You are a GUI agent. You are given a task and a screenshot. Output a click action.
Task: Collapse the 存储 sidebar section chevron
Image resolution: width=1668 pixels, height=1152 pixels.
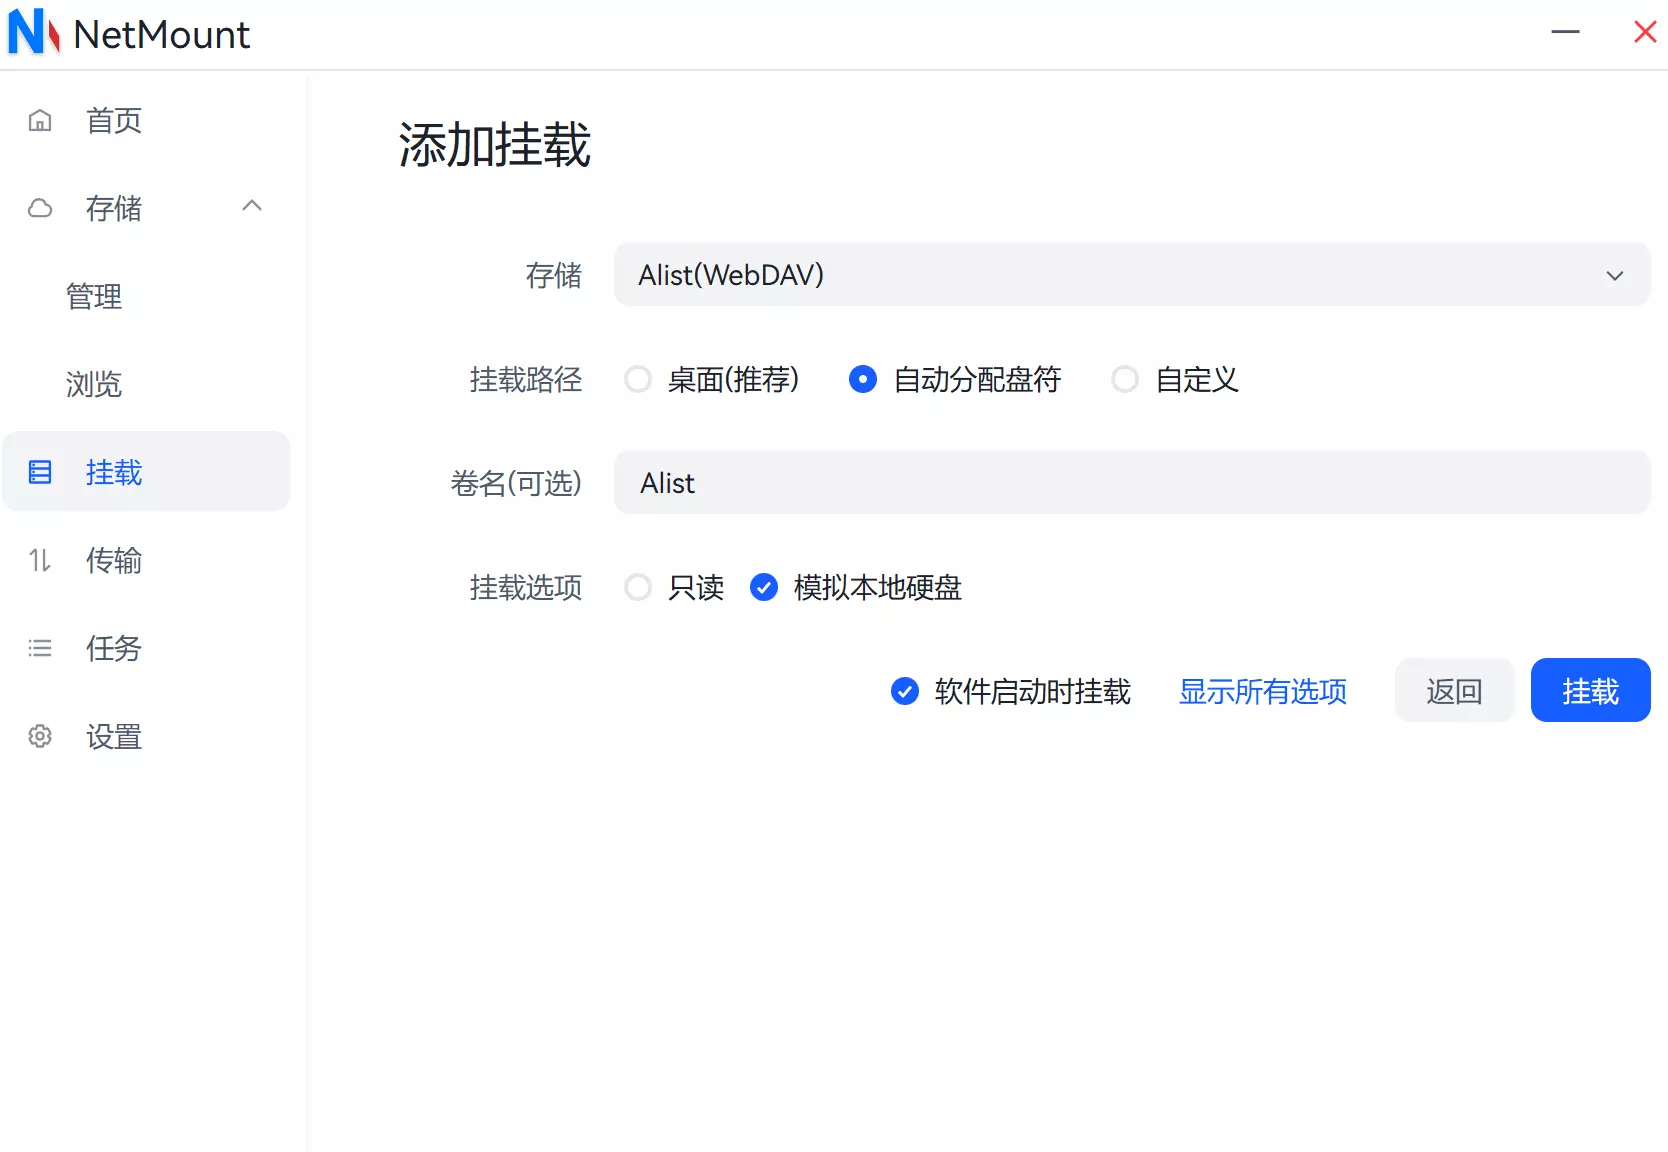click(x=252, y=206)
